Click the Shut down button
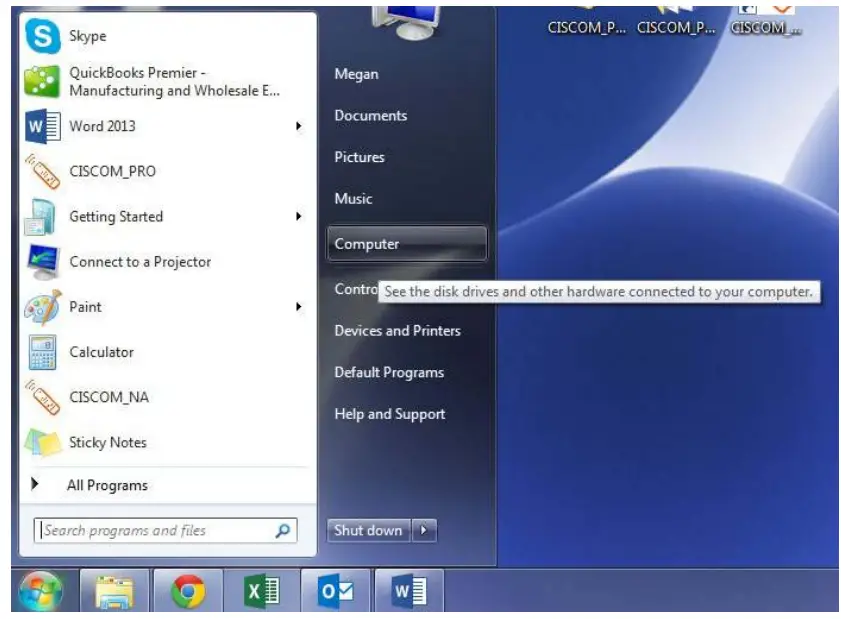This screenshot has width=841, height=619. [368, 530]
